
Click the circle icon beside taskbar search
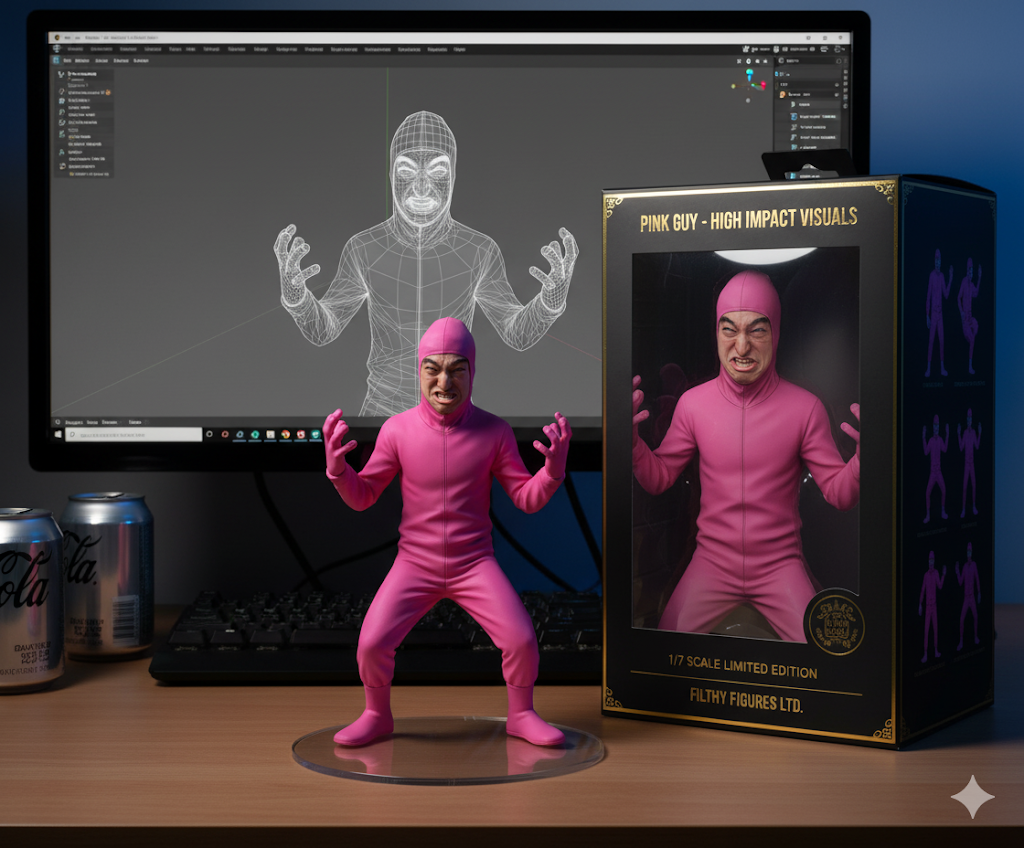[x=209, y=434]
